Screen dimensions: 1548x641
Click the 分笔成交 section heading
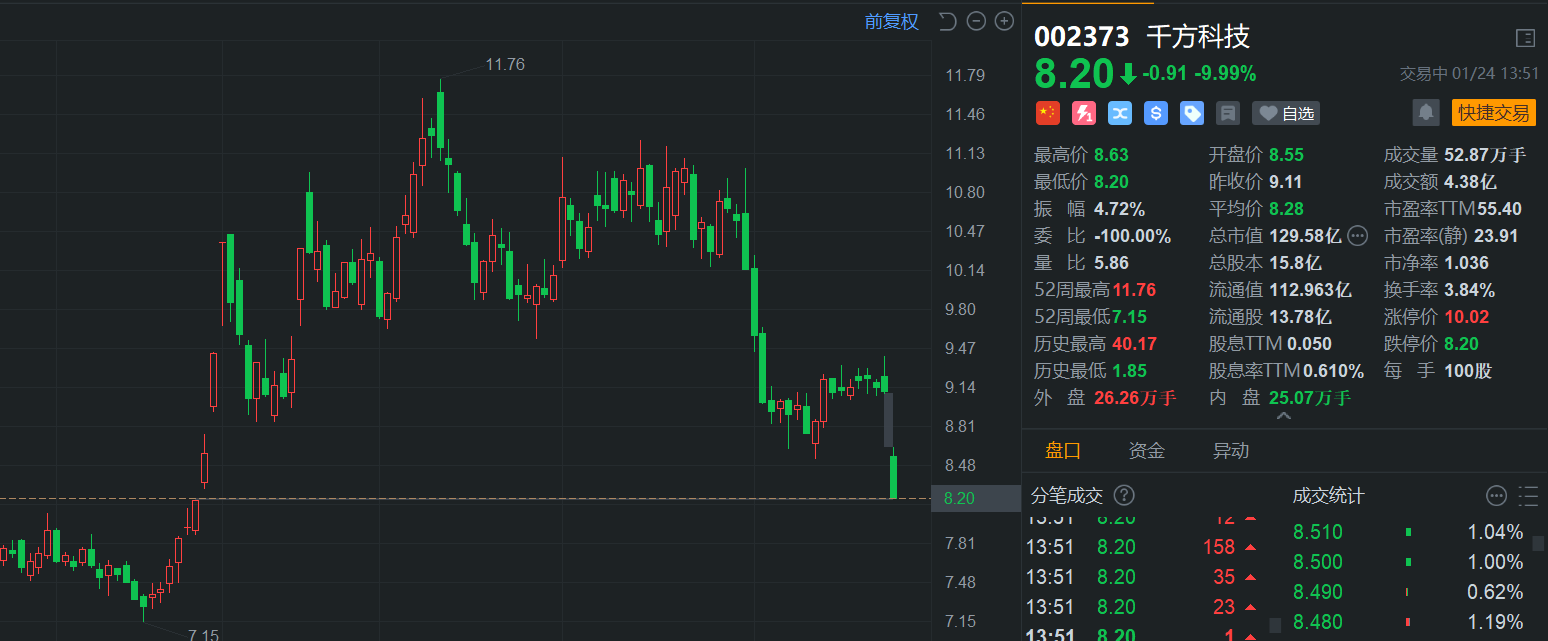1067,495
